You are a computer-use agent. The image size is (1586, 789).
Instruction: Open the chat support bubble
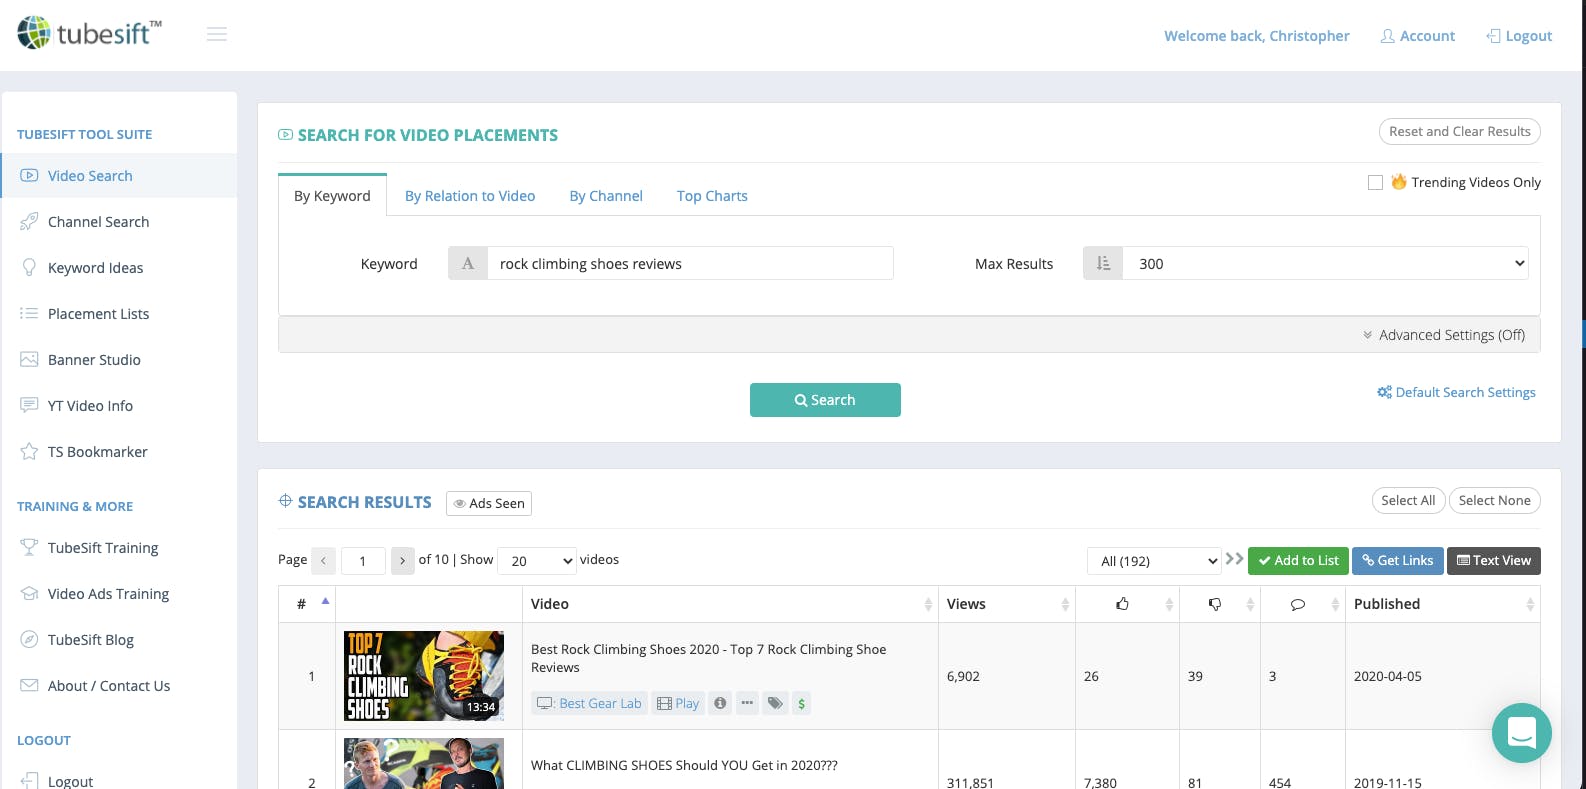point(1522,733)
